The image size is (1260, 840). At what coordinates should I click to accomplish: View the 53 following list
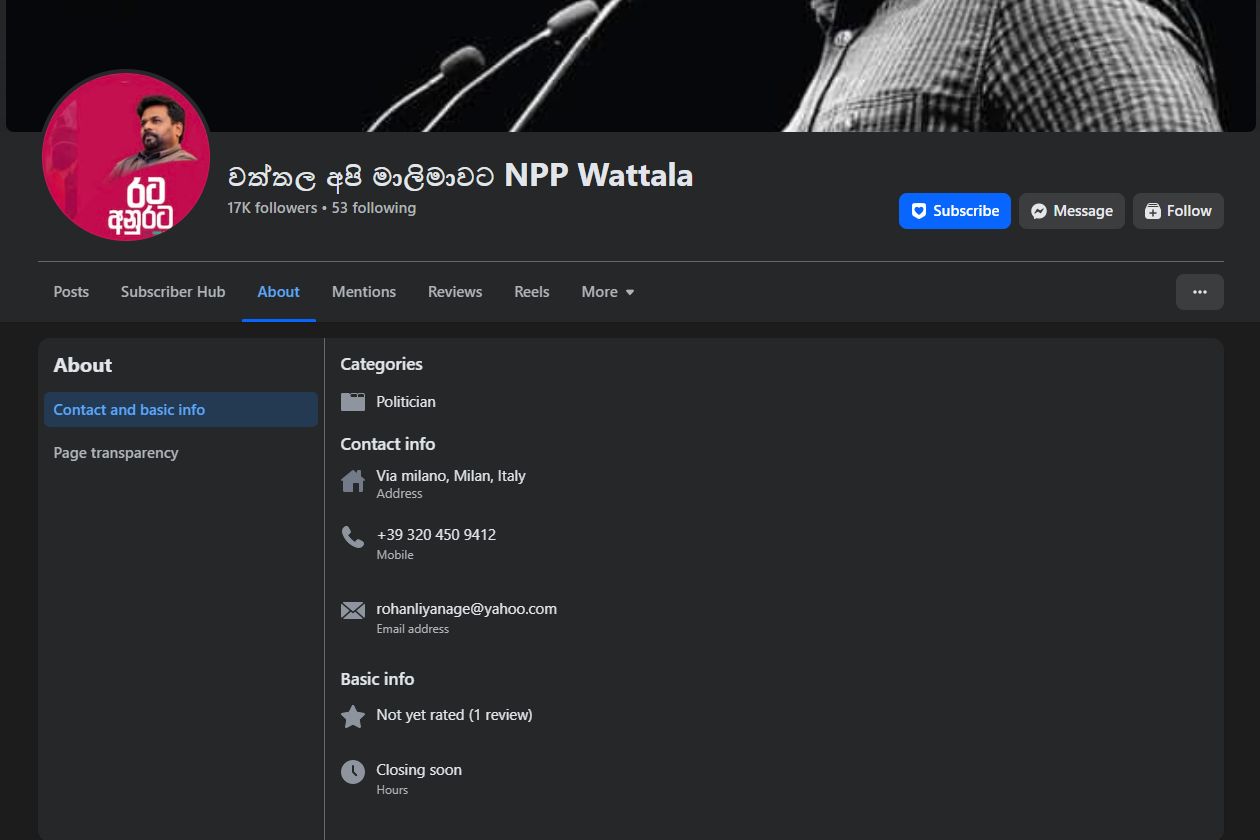374,208
